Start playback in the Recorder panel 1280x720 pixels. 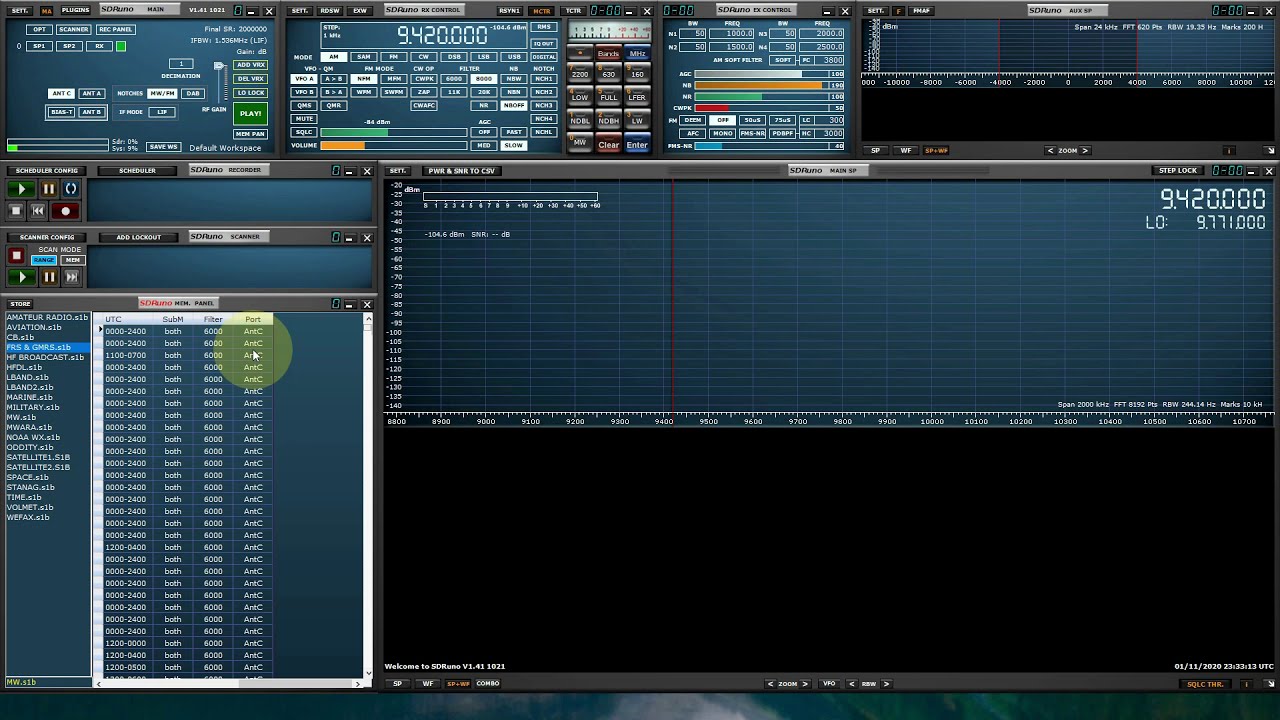21,189
